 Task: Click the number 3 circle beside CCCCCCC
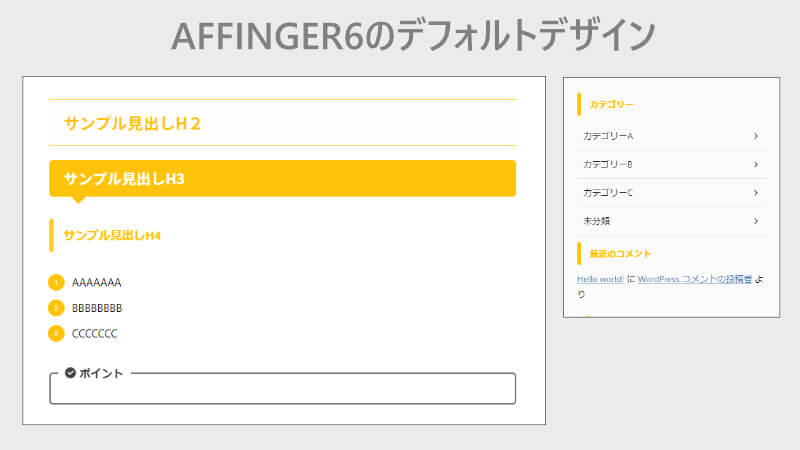(x=56, y=333)
